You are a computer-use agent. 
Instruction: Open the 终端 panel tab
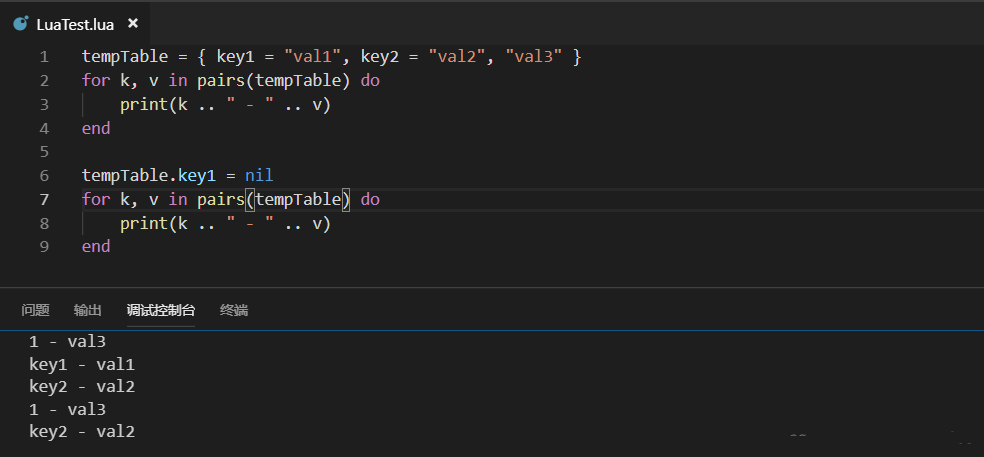tap(234, 310)
